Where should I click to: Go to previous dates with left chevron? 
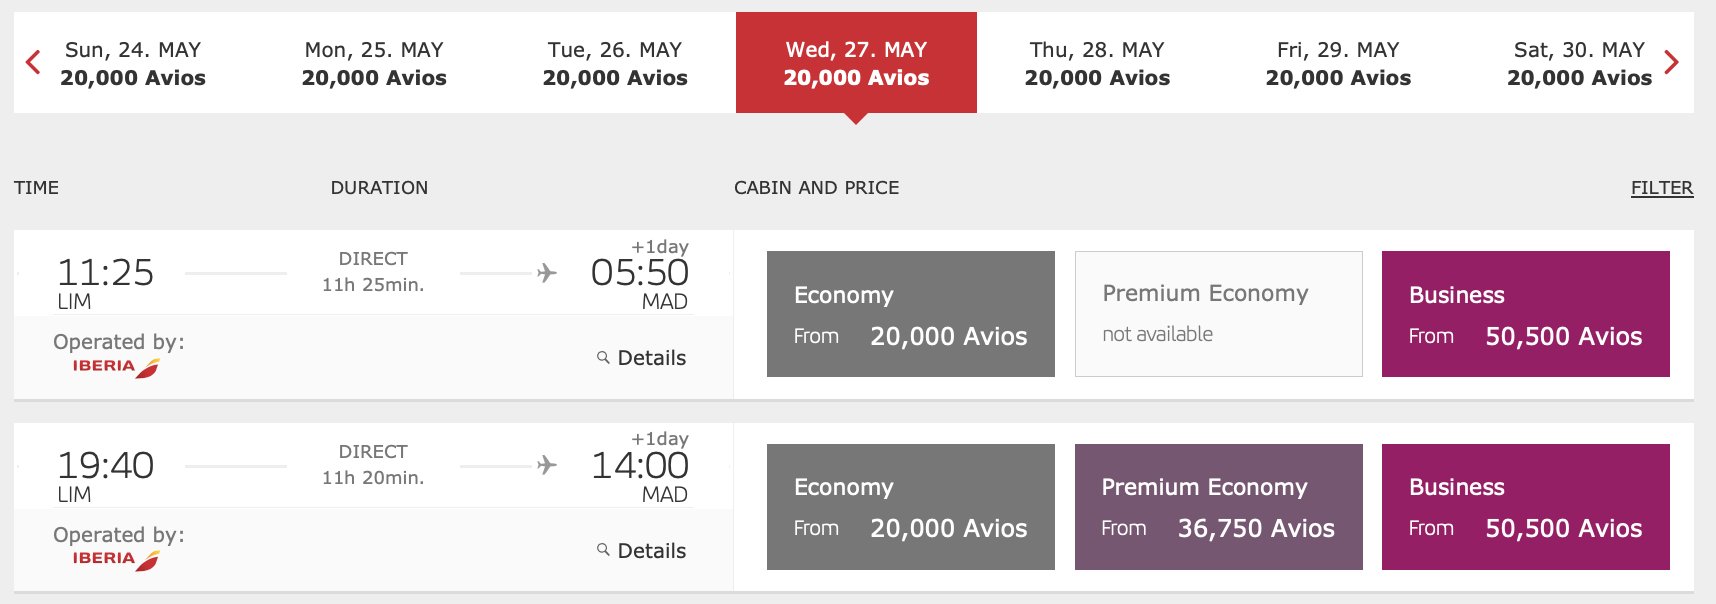[x=33, y=63]
